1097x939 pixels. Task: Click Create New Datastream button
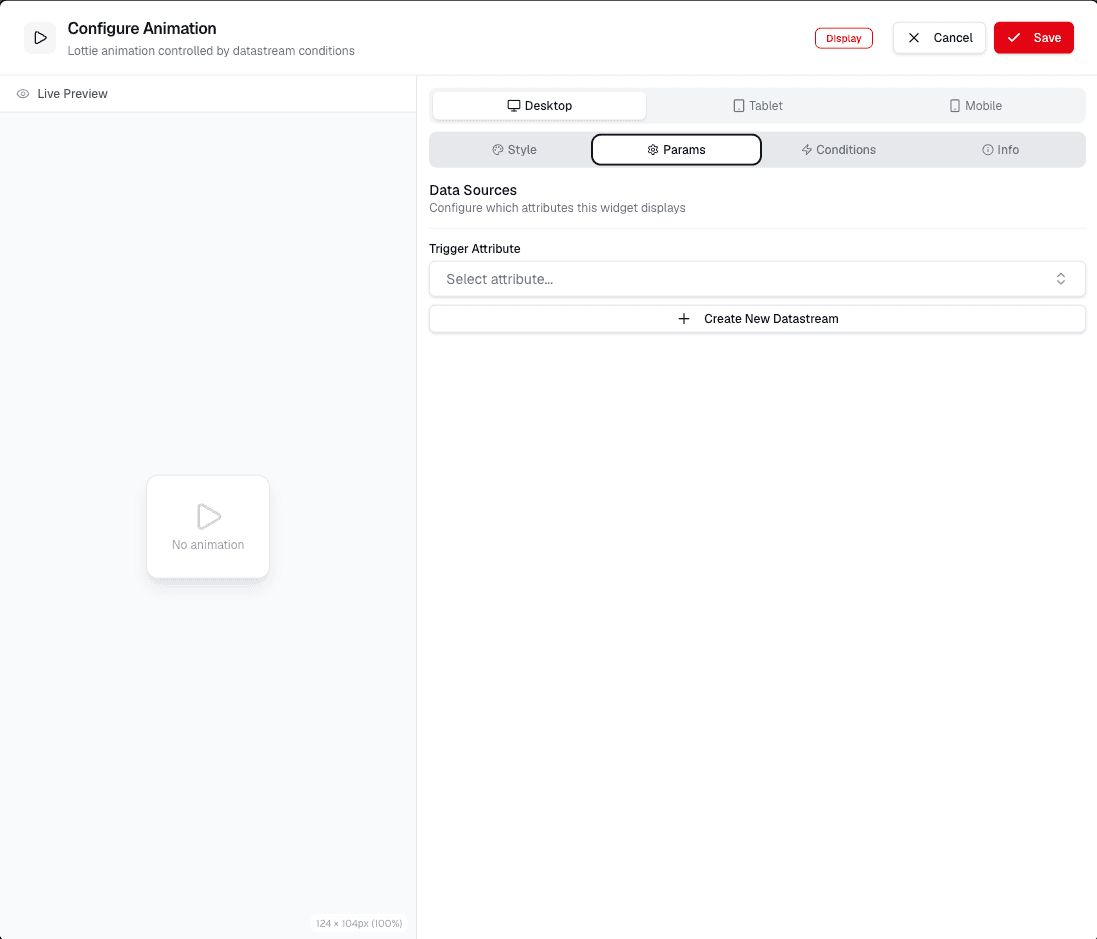pyautogui.click(x=757, y=319)
